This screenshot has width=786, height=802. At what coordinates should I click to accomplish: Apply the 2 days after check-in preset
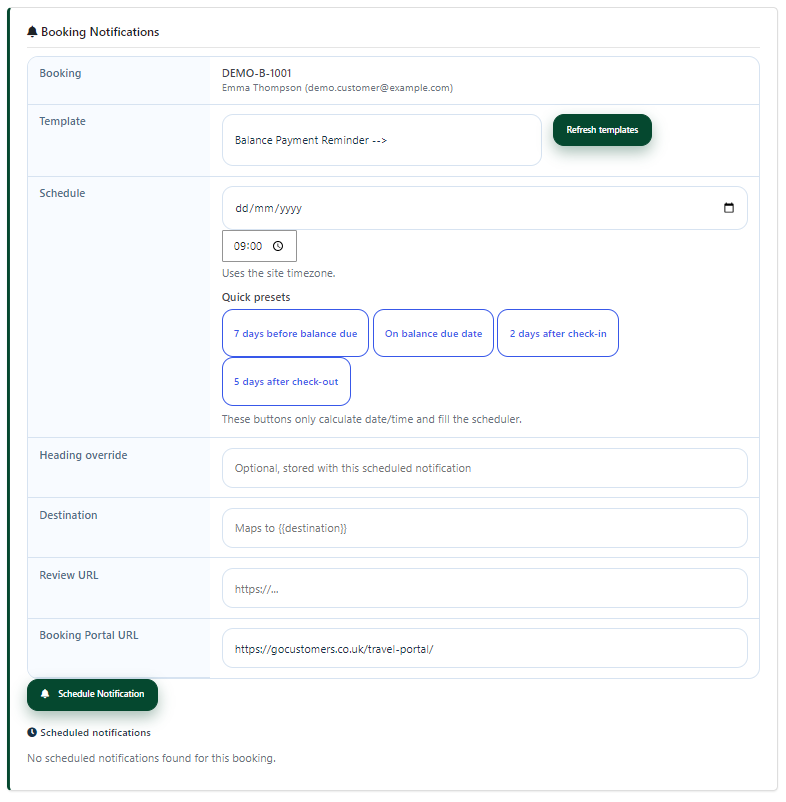click(x=558, y=333)
